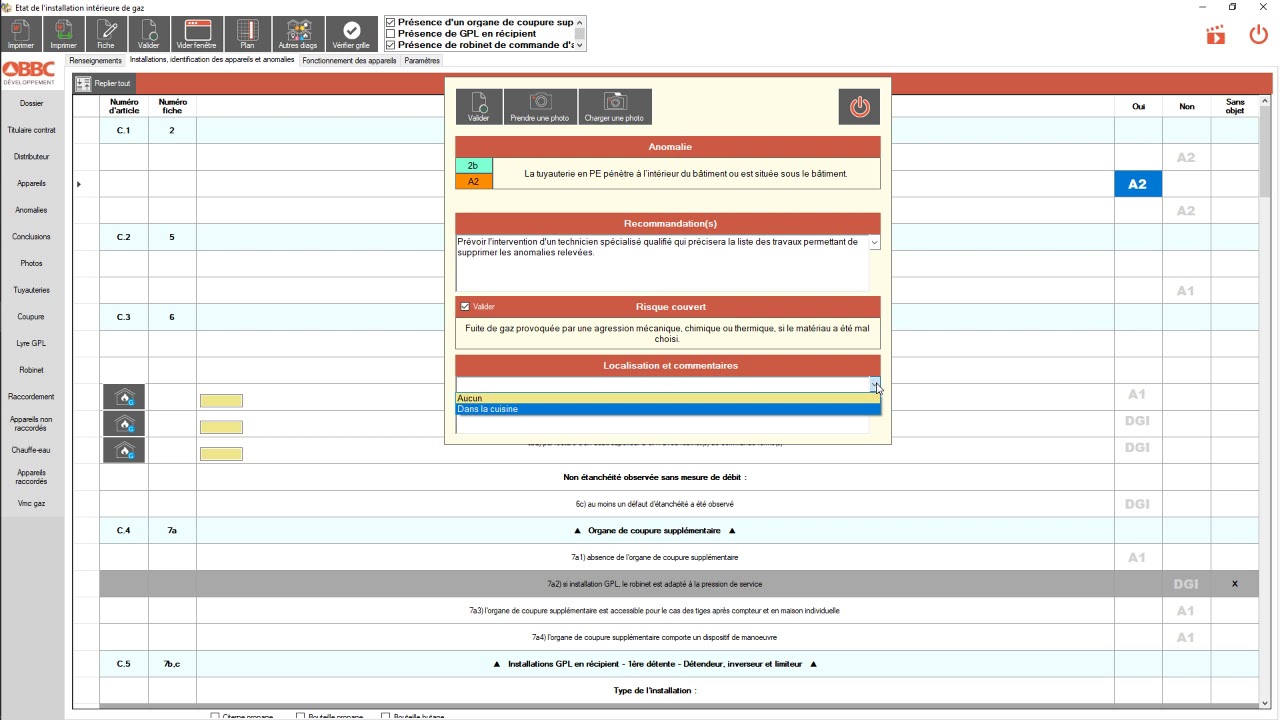Click the red video clapper icon
Image resolution: width=1280 pixels, height=720 pixels.
pos(1216,35)
